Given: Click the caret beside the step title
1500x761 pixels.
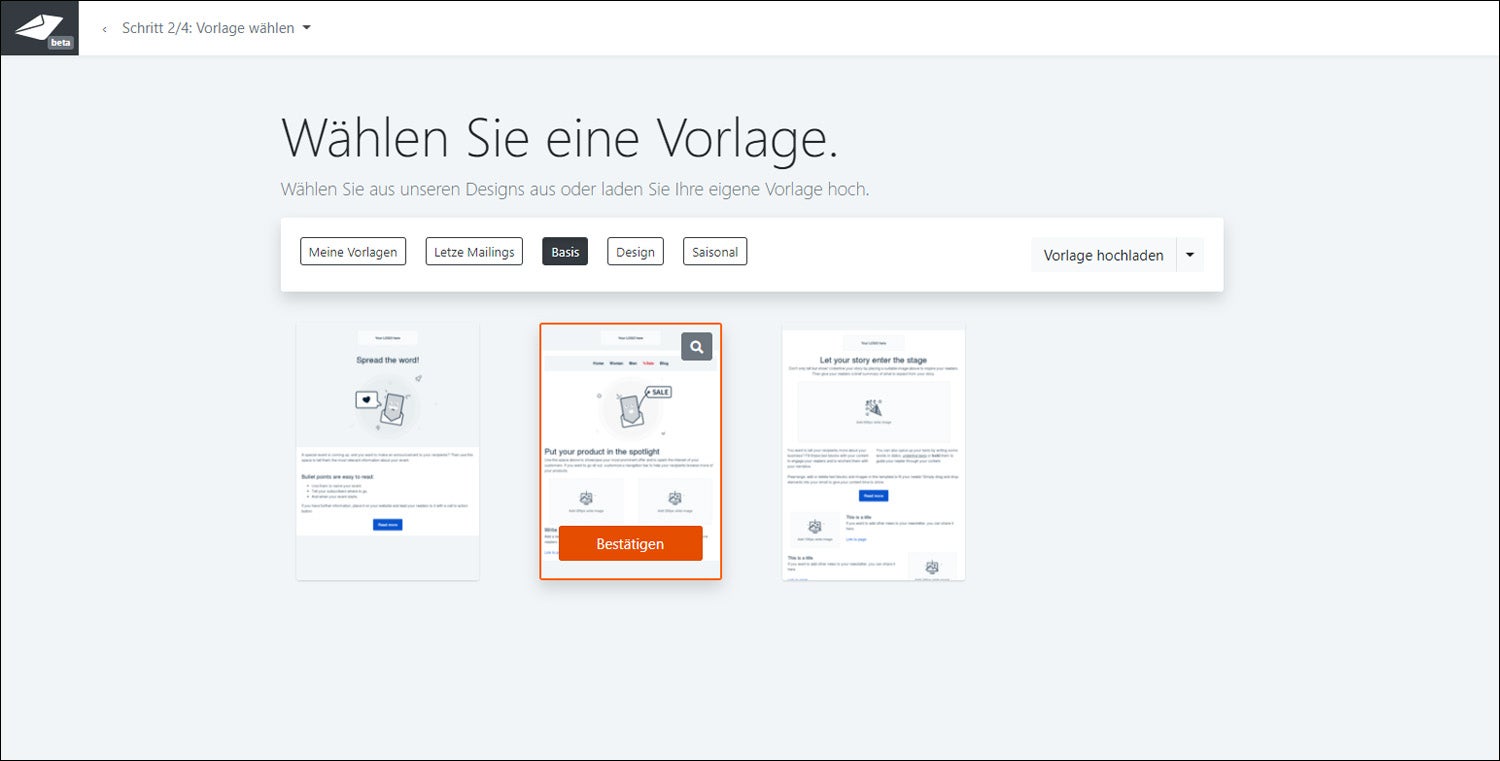Looking at the screenshot, I should tap(307, 28).
